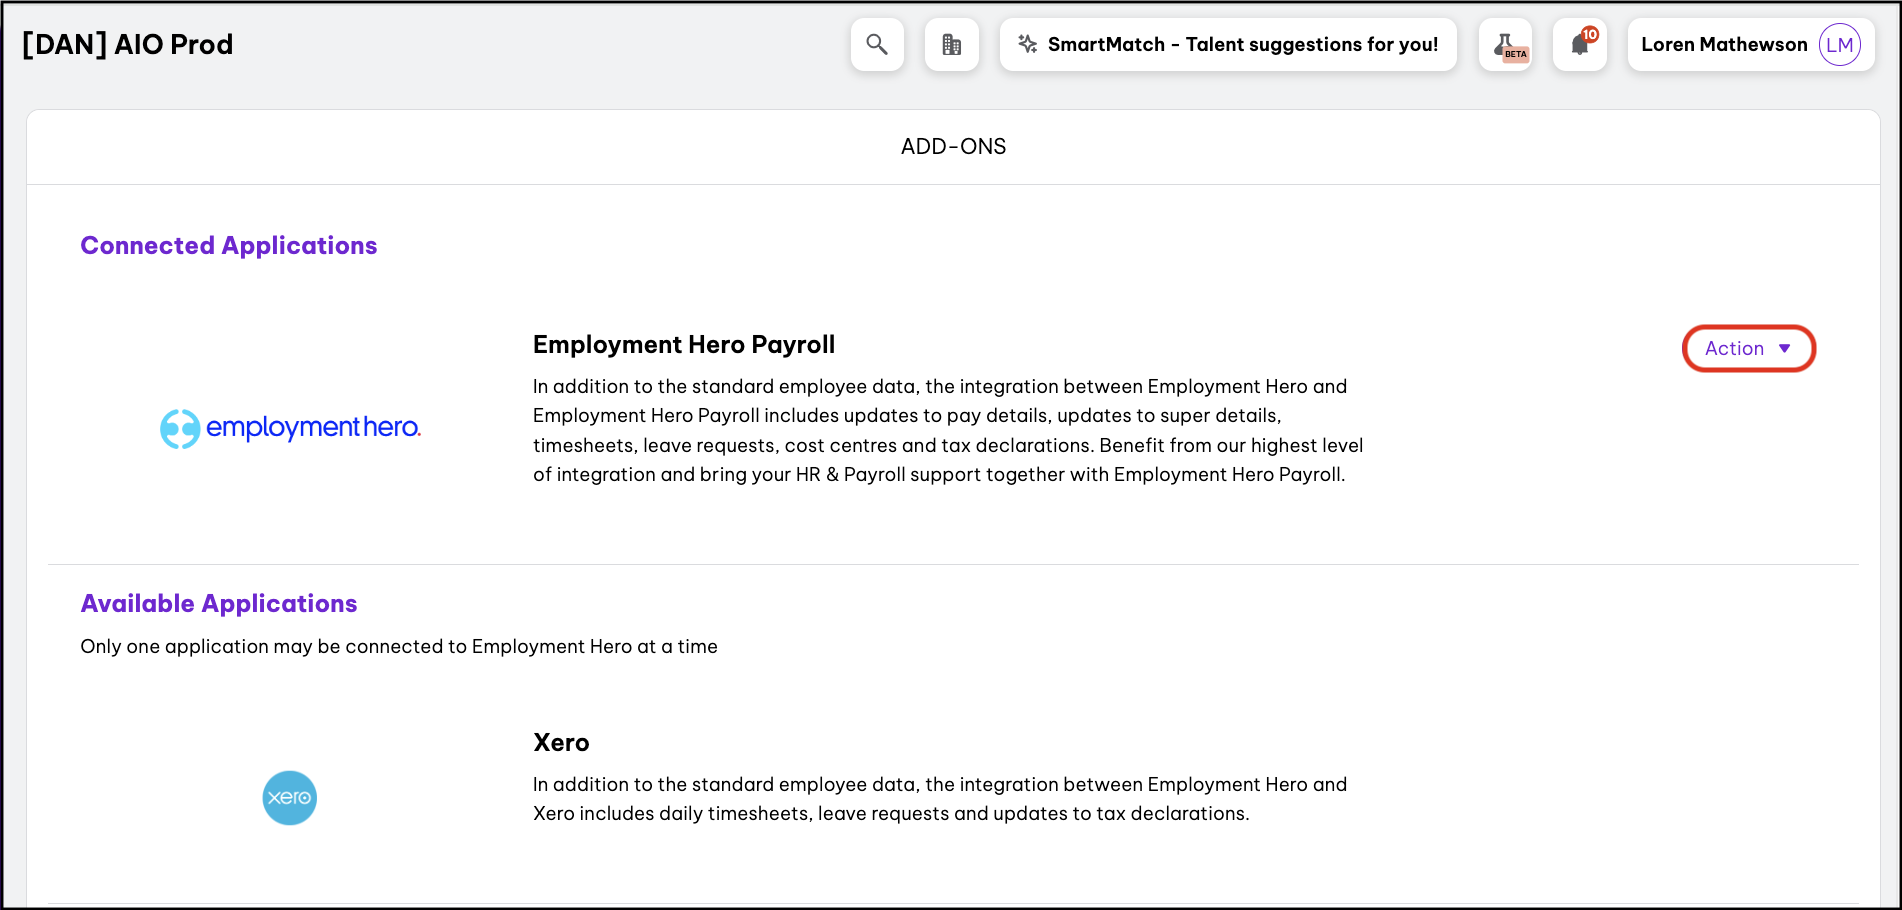Click the search magnifier icon

(877, 45)
